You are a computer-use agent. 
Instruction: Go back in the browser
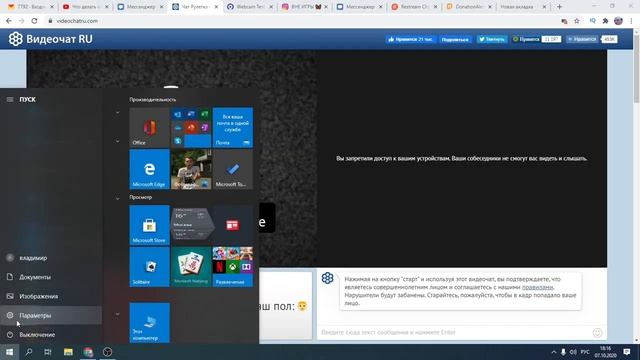click(9, 21)
